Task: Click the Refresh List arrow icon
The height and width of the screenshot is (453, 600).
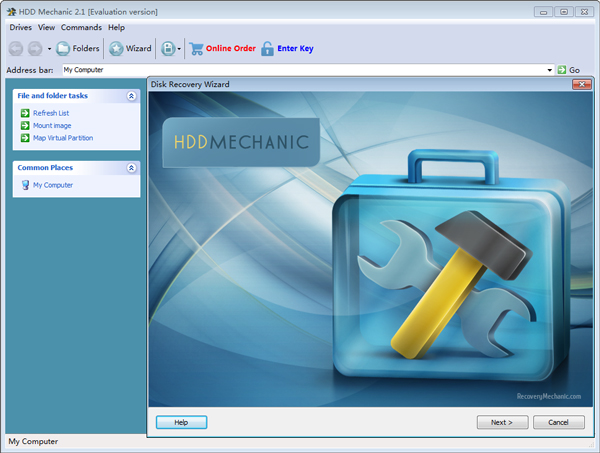Action: [x=25, y=113]
